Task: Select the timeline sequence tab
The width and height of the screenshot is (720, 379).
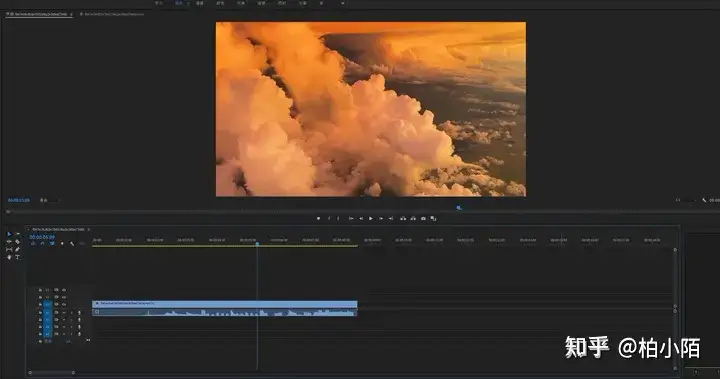Action: (58, 229)
